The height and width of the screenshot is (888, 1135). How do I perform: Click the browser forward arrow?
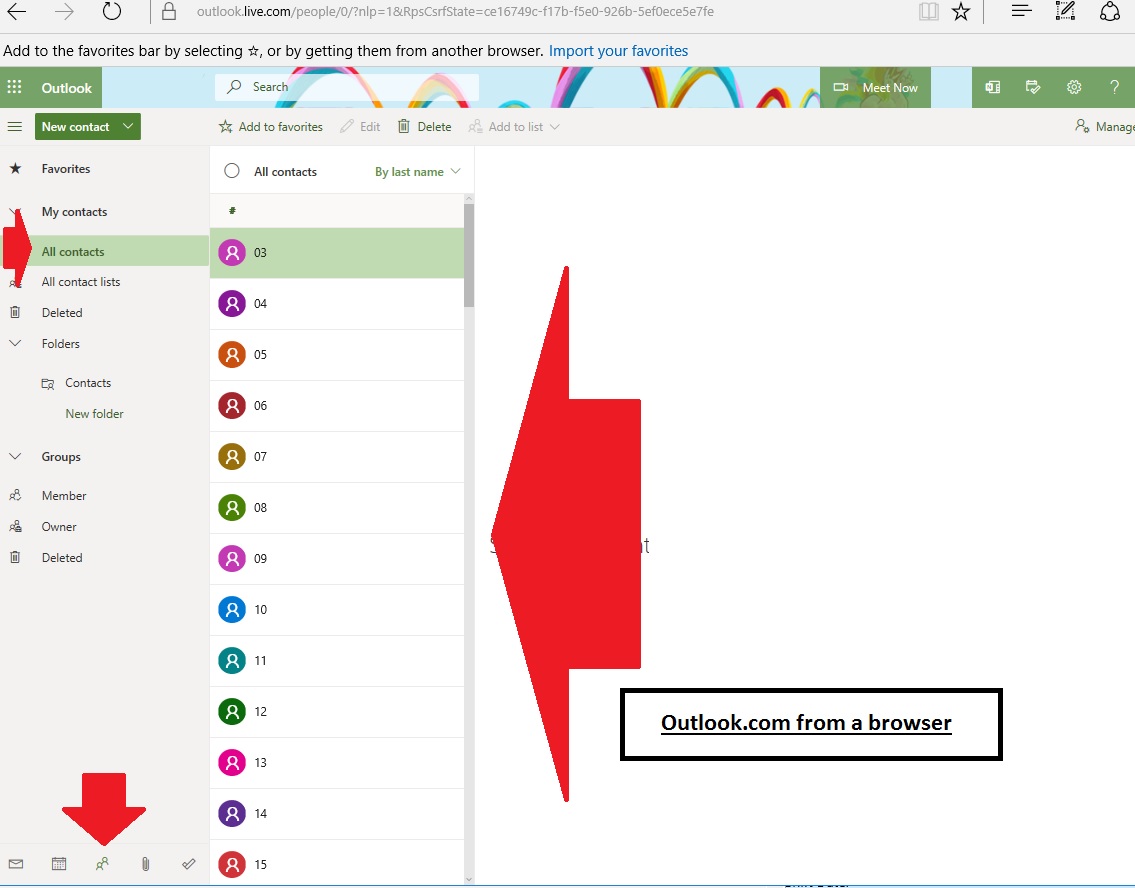point(64,12)
